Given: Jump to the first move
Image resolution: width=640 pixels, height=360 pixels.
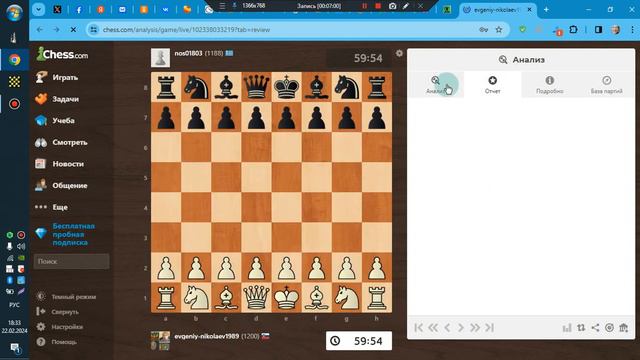Looking at the screenshot, I should pos(418,327).
